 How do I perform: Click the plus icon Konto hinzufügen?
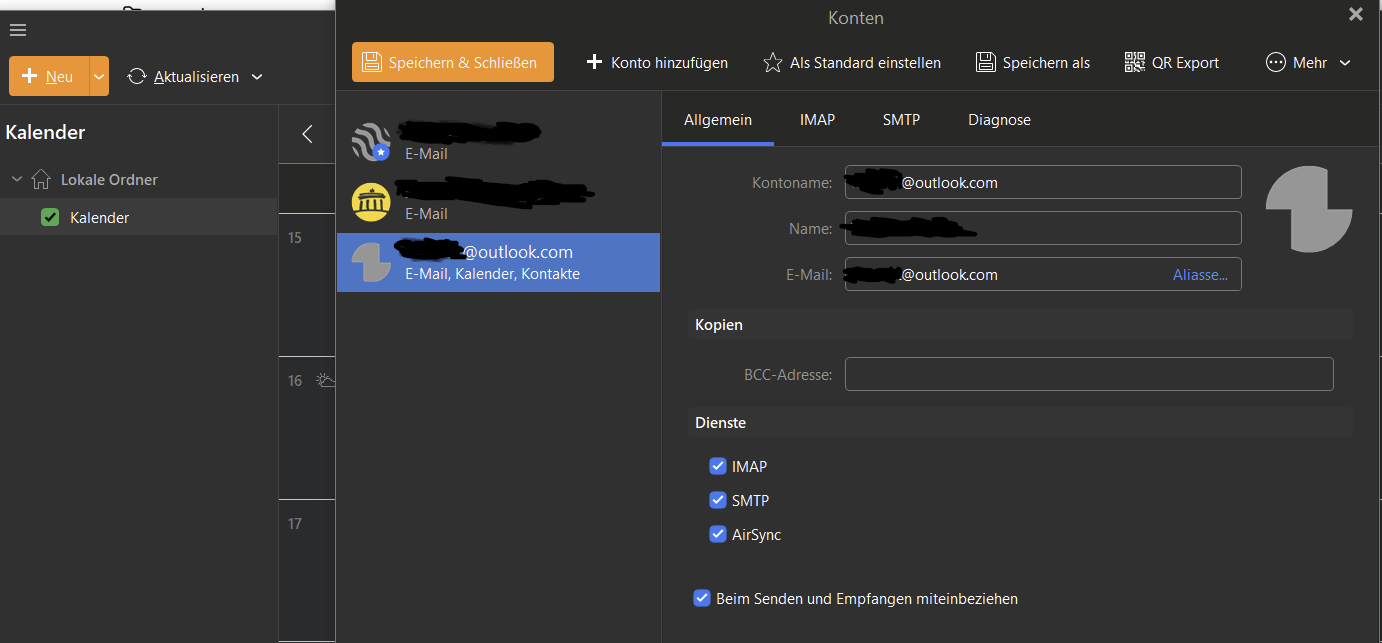tap(594, 62)
